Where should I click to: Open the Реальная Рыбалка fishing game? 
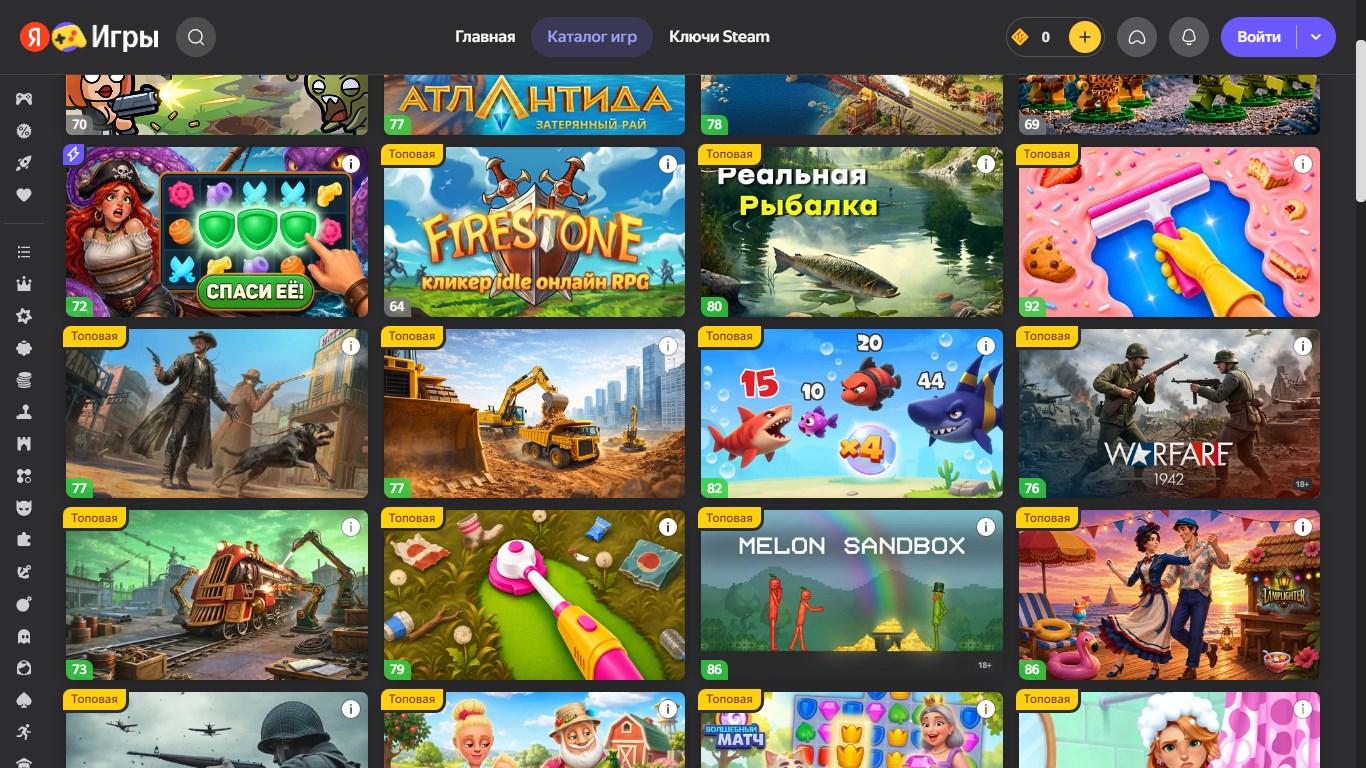pos(852,232)
